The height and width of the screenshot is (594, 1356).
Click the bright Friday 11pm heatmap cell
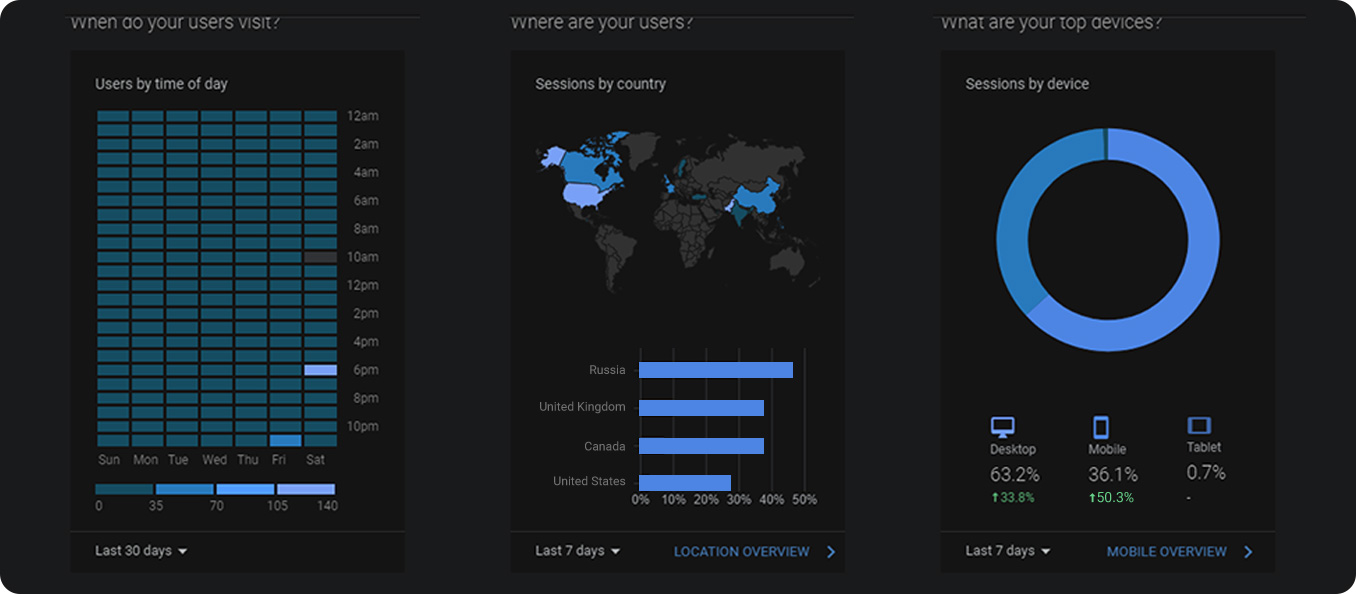coord(285,440)
